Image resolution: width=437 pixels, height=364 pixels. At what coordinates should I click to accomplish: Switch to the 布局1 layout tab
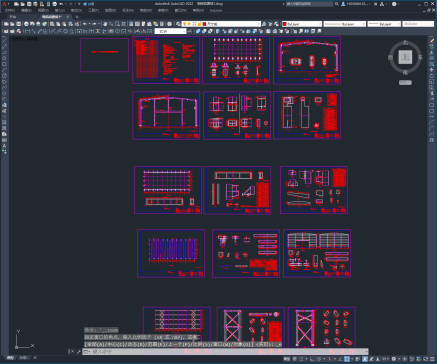click(x=23, y=358)
